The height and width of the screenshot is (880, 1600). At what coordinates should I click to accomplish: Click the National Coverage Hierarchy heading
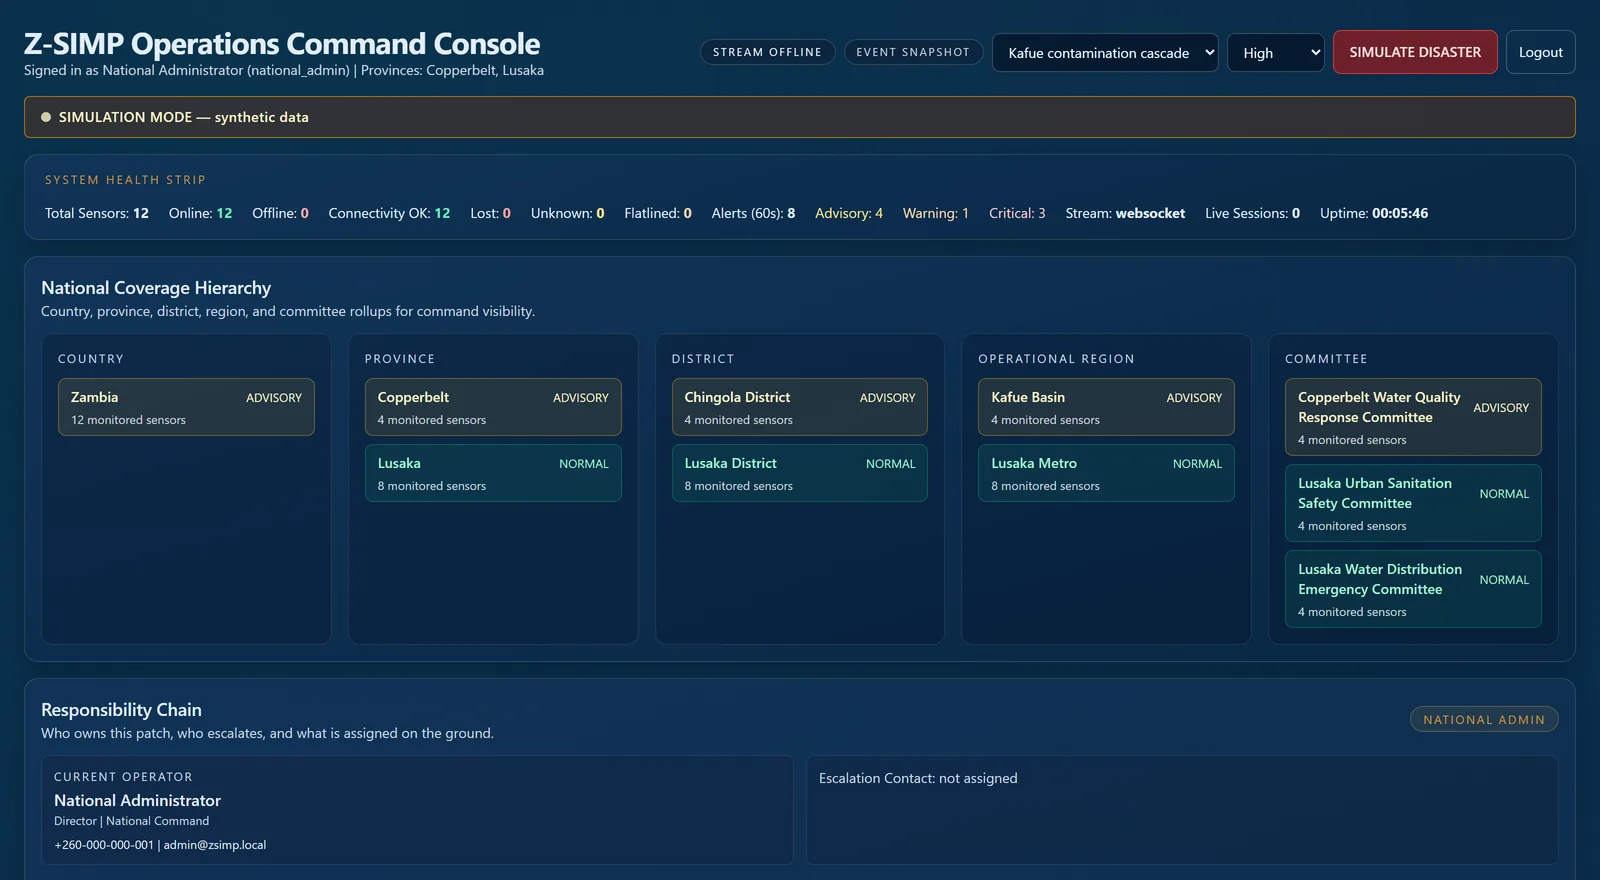coord(156,288)
